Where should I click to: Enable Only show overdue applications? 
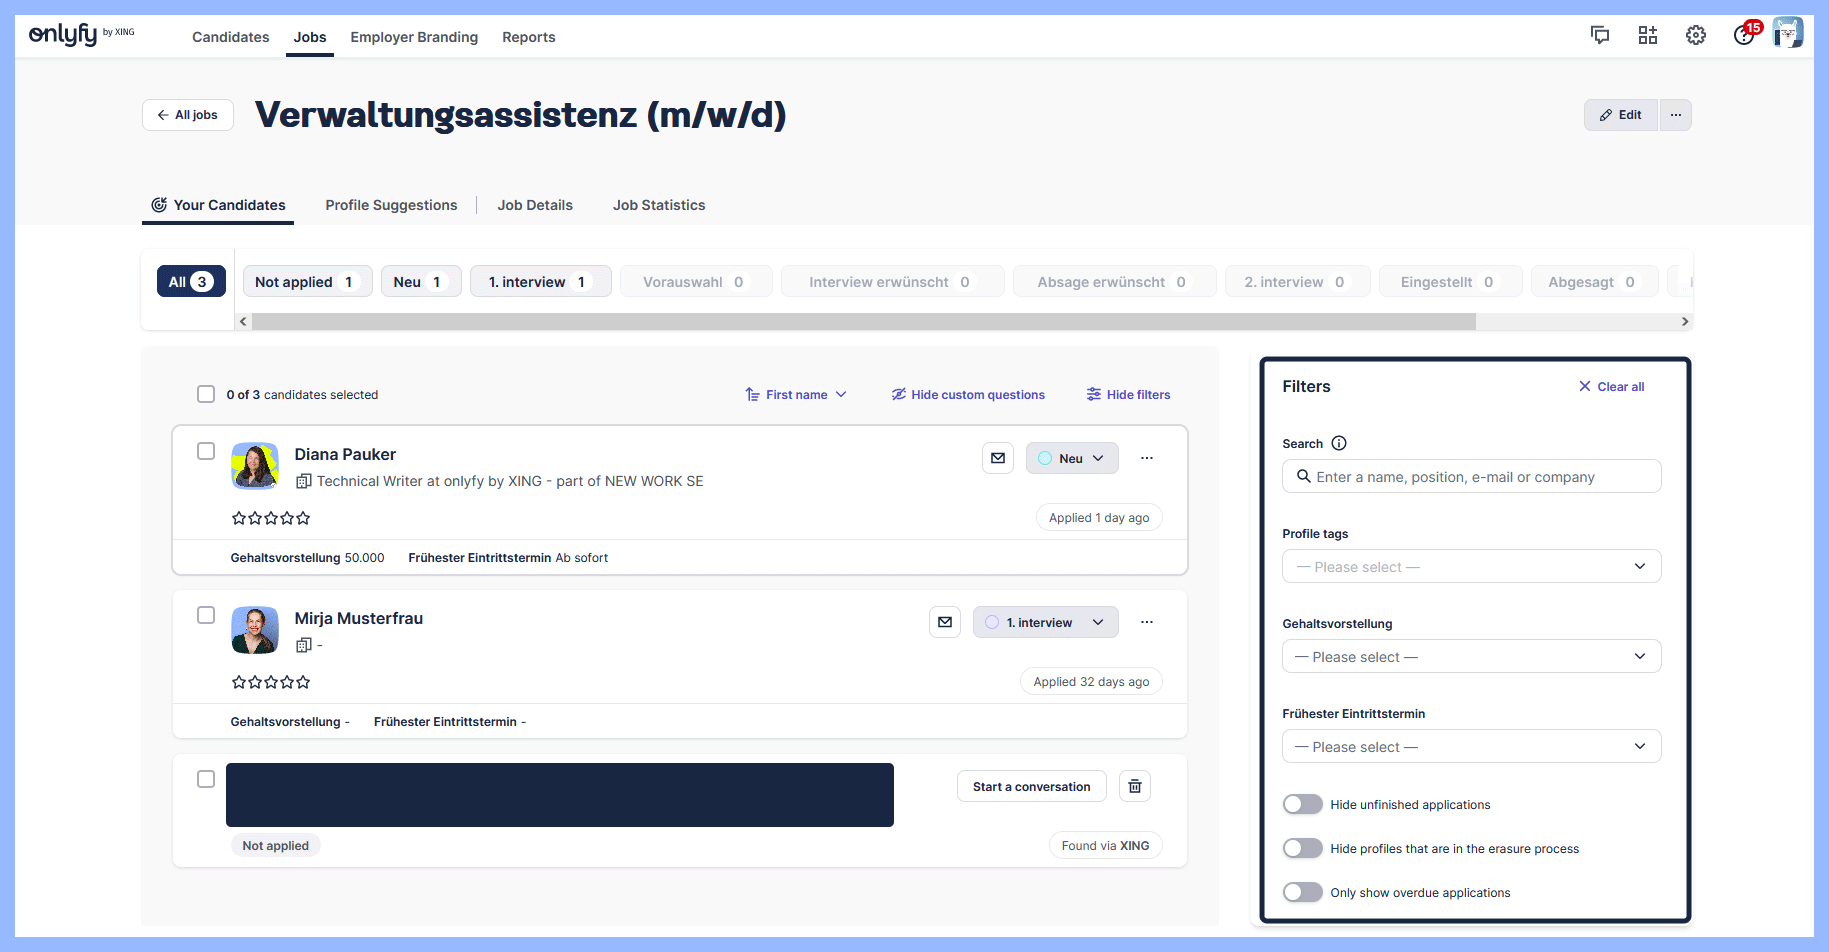(x=1302, y=891)
